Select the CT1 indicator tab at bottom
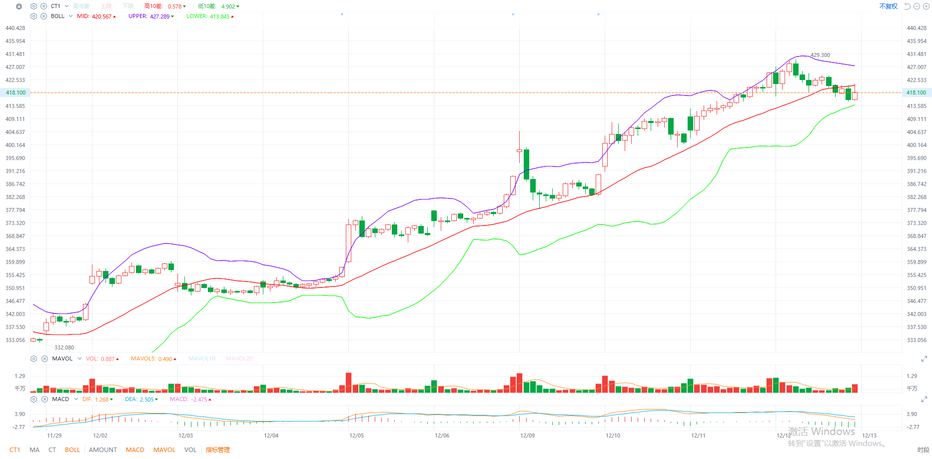This screenshot has height=459, width=932. click(14, 450)
